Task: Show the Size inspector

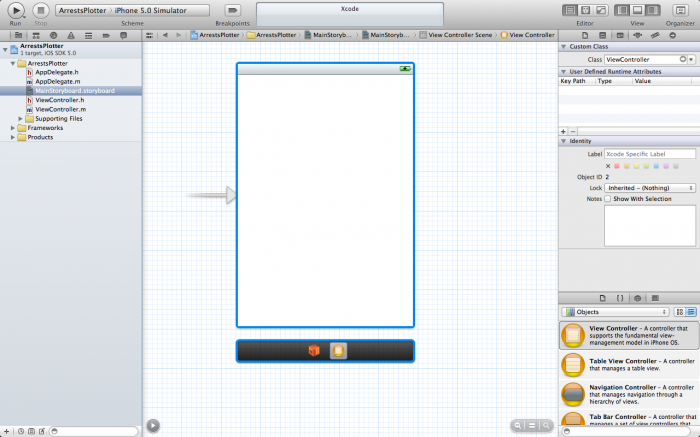Action: pos(655,35)
